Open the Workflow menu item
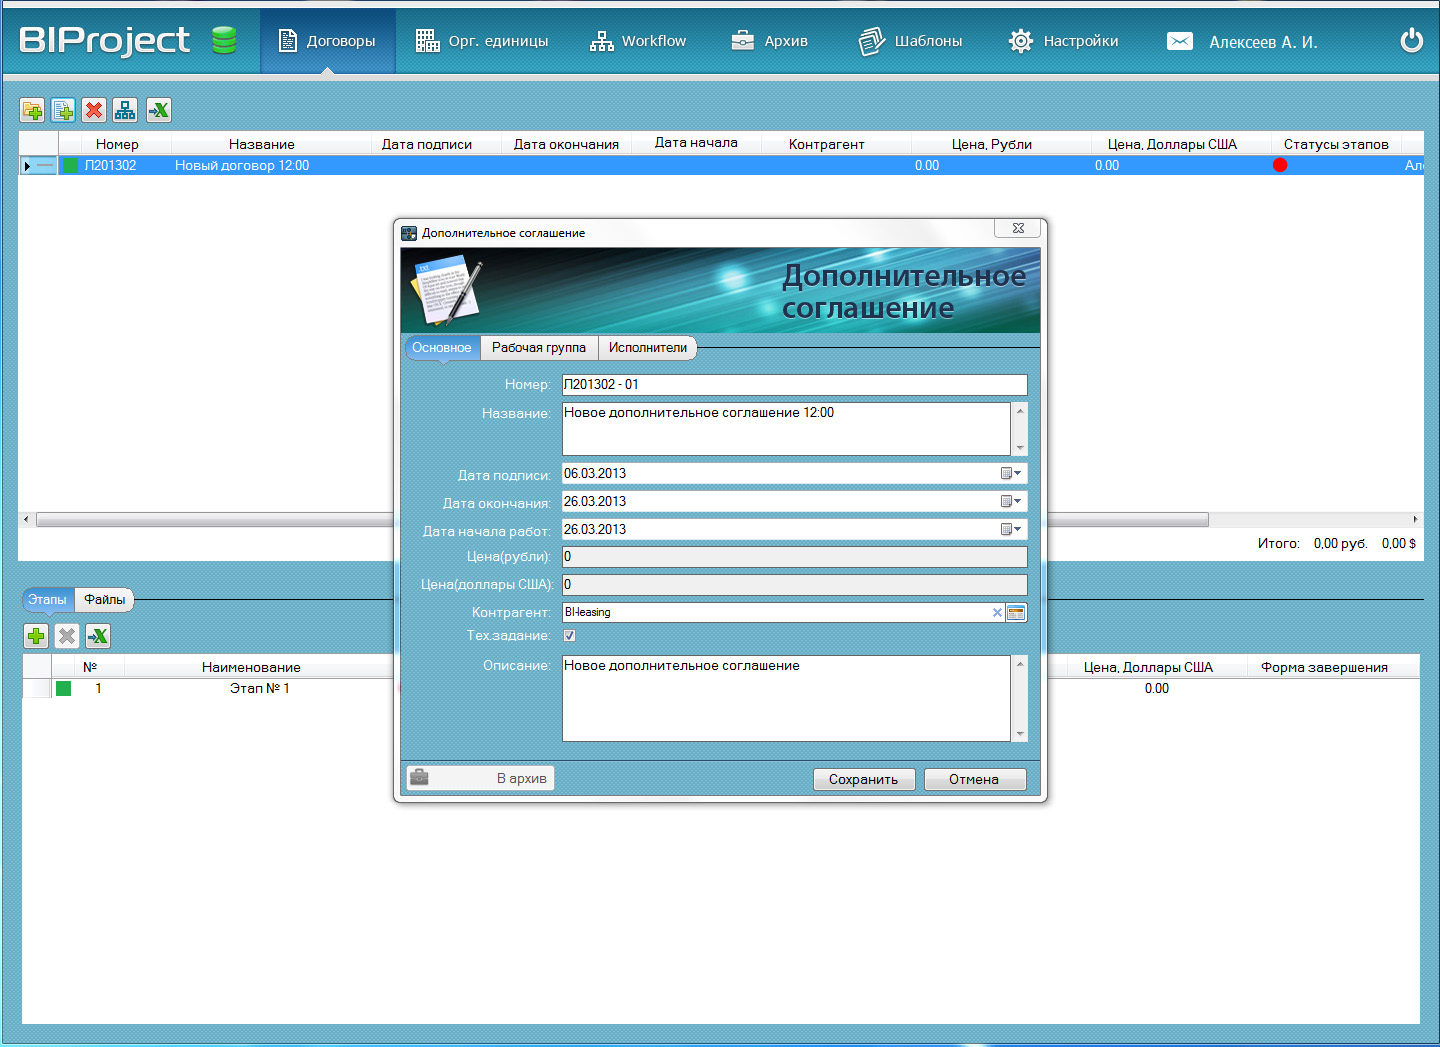1440x1047 pixels. 638,41
